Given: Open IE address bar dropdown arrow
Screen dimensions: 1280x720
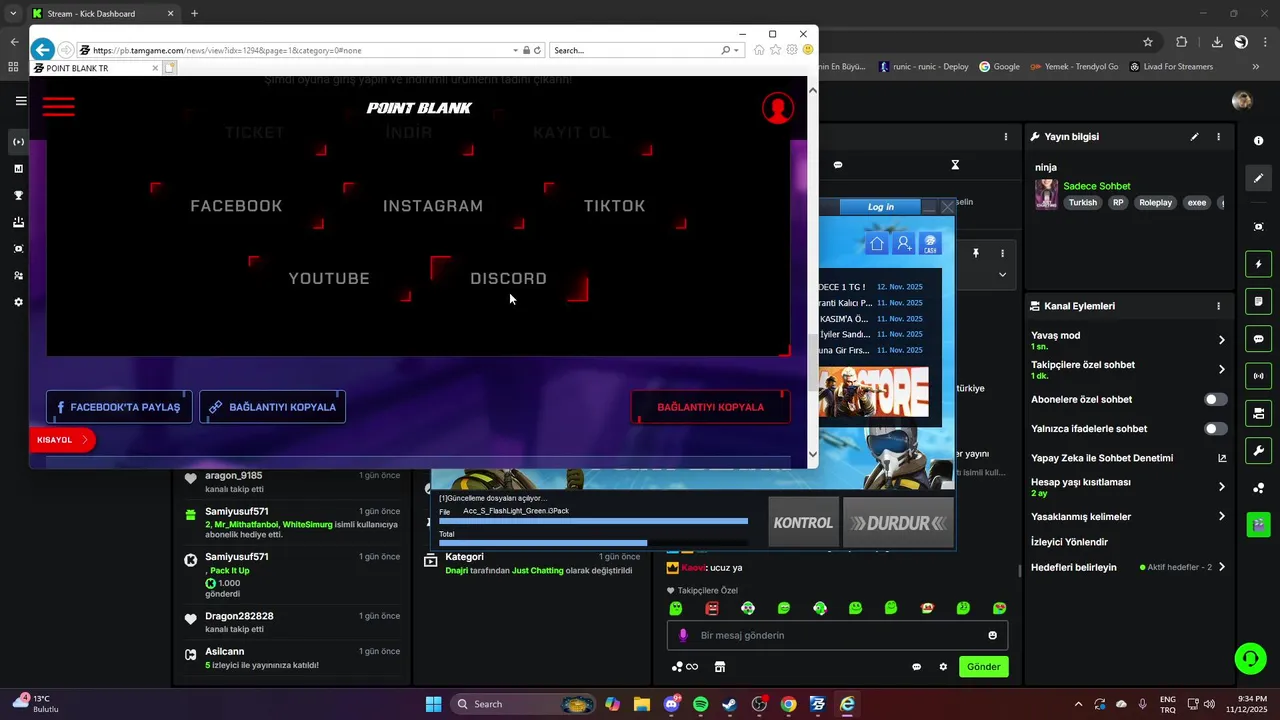Looking at the screenshot, I should [515, 50].
